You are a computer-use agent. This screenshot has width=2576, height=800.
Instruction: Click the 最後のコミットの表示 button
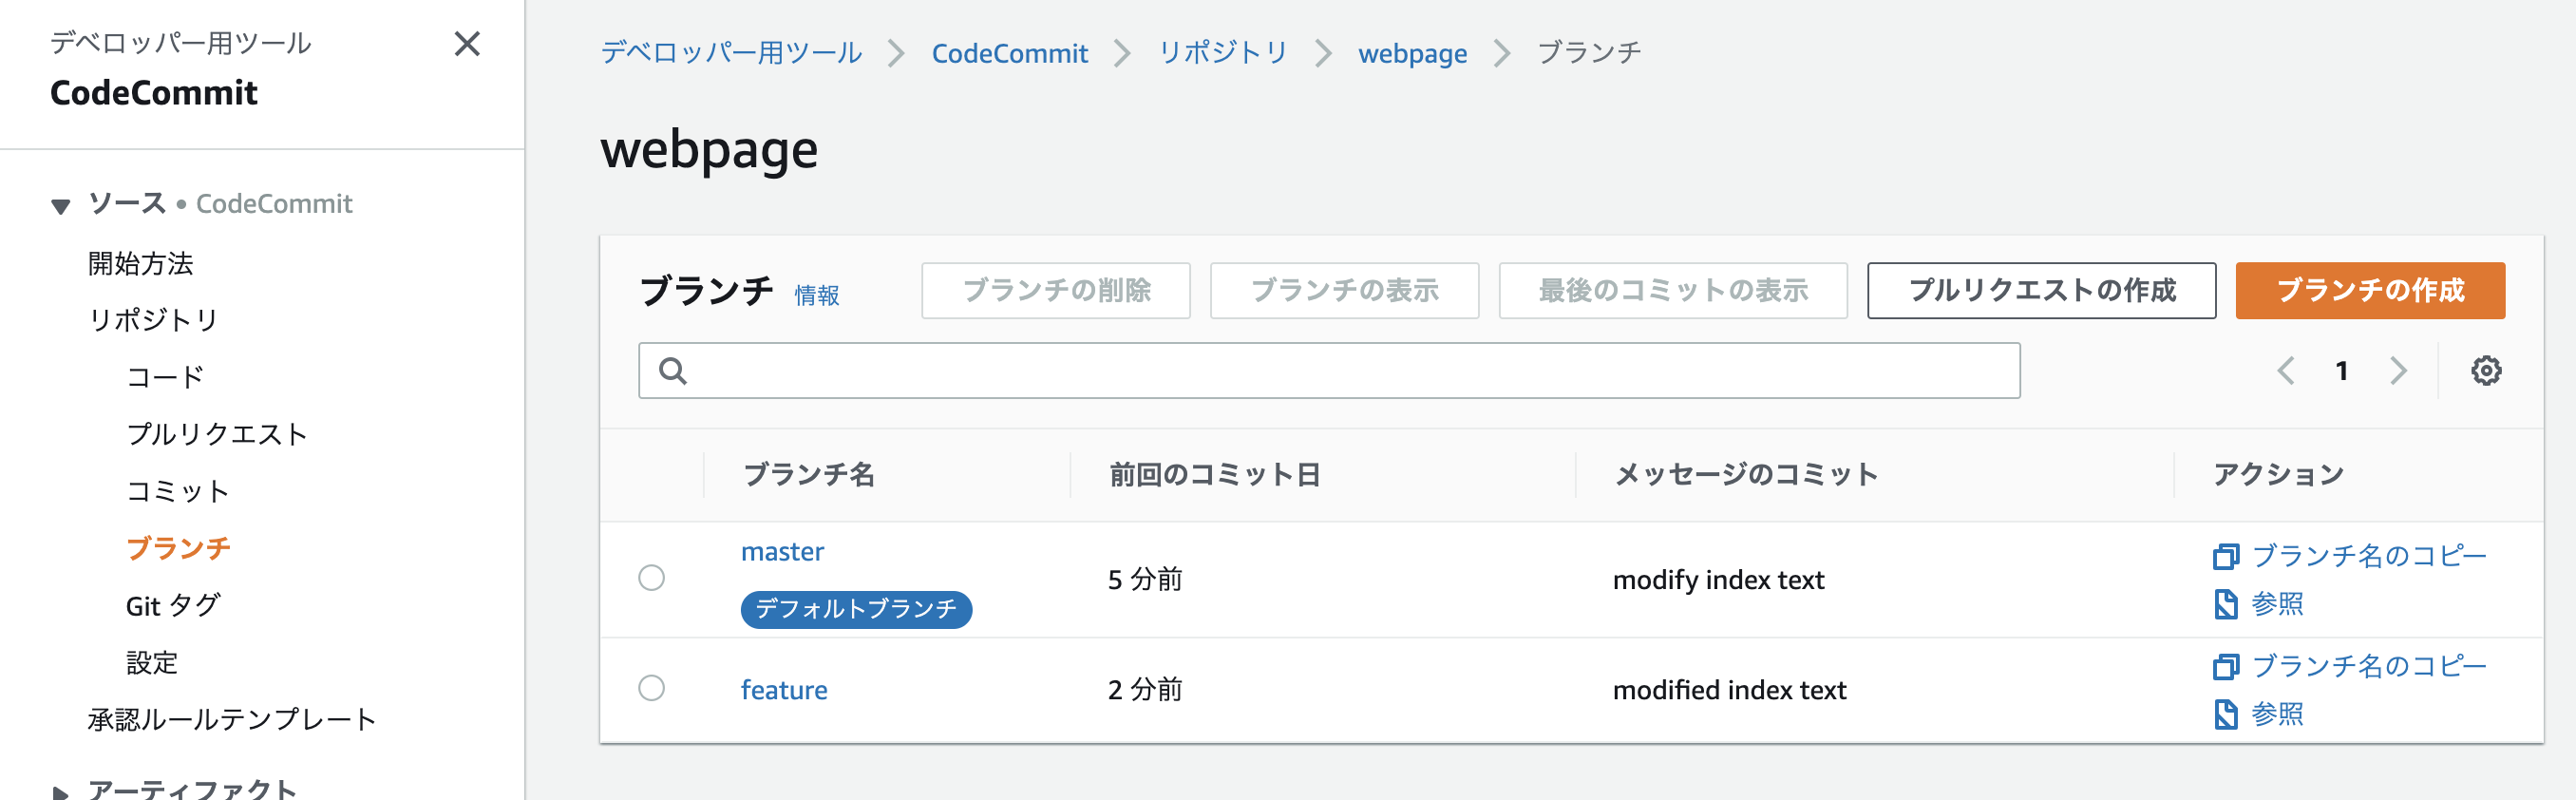(x=1673, y=290)
